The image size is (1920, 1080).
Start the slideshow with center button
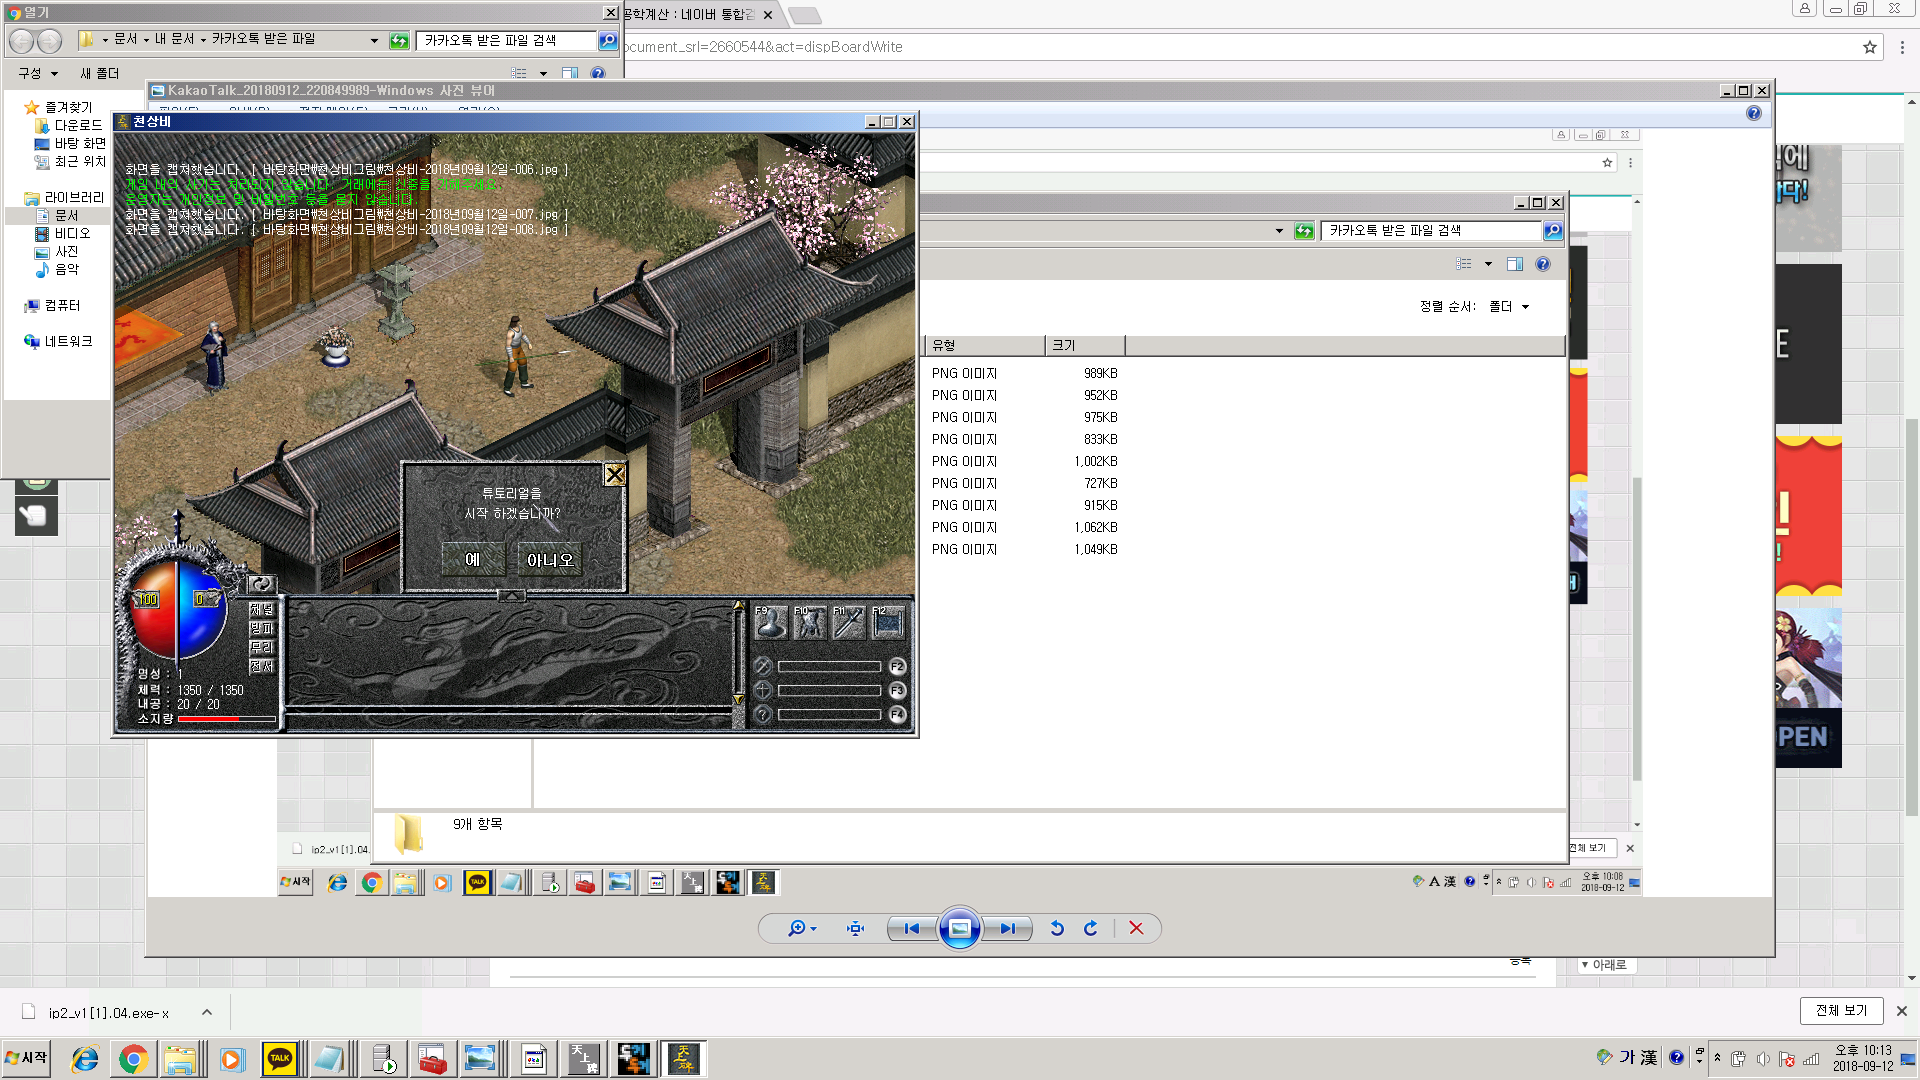pos(959,928)
